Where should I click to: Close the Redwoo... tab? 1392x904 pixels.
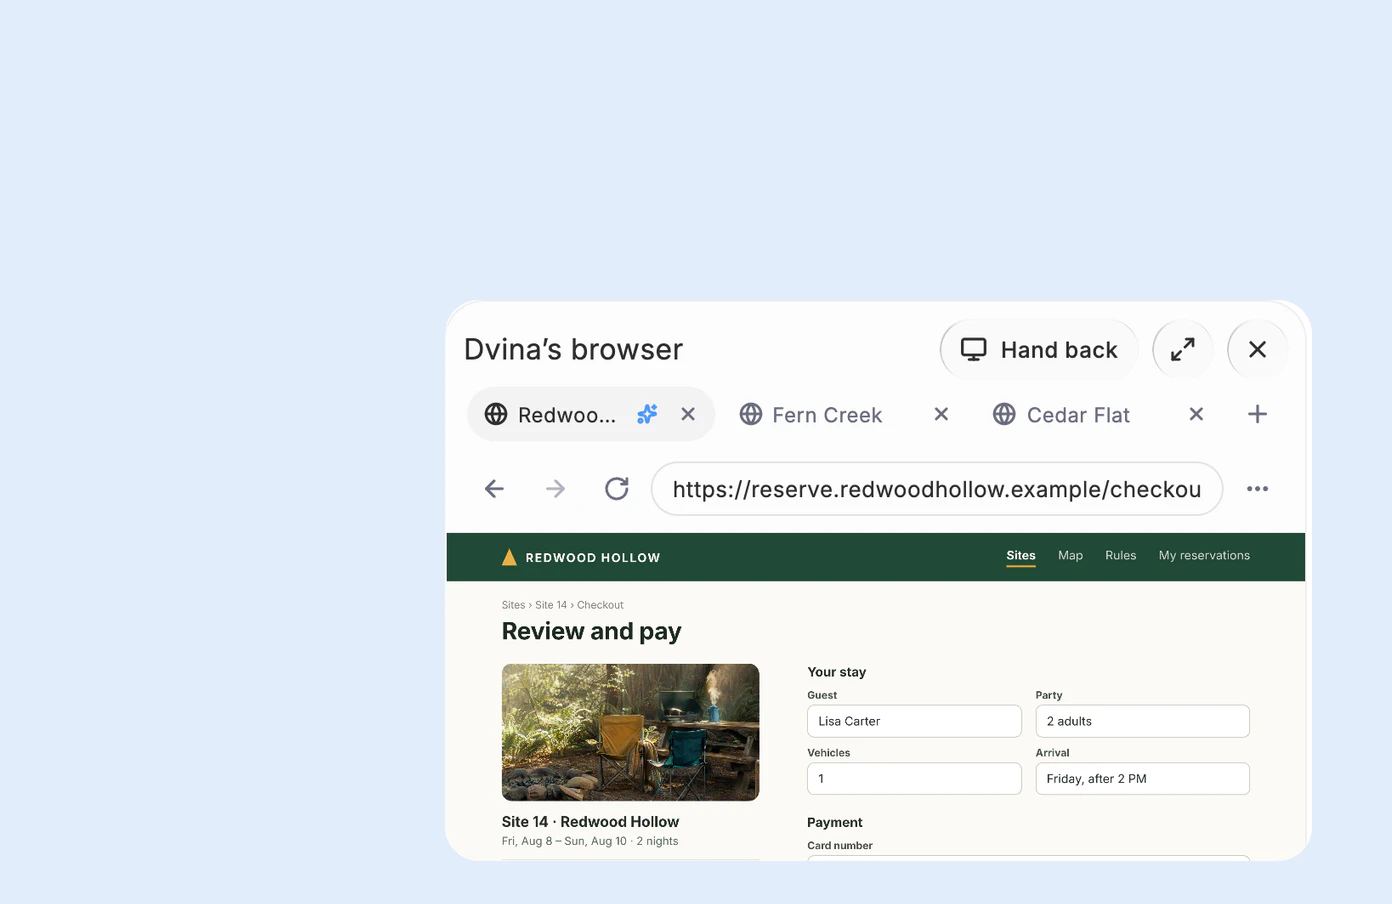pos(688,414)
